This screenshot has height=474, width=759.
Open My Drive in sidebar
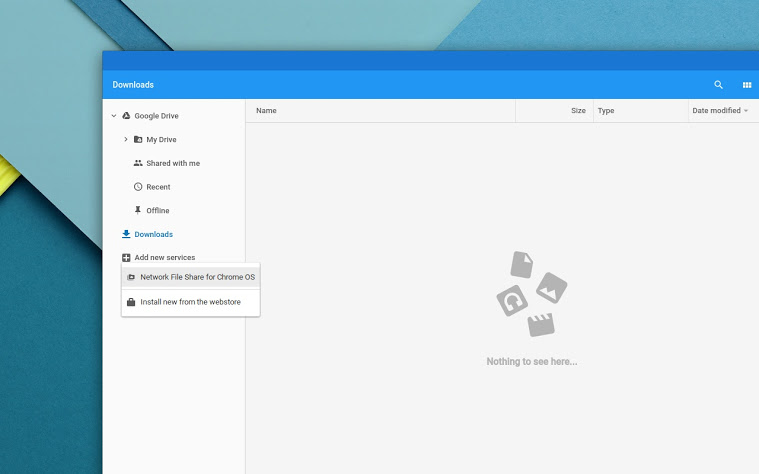click(x=161, y=139)
